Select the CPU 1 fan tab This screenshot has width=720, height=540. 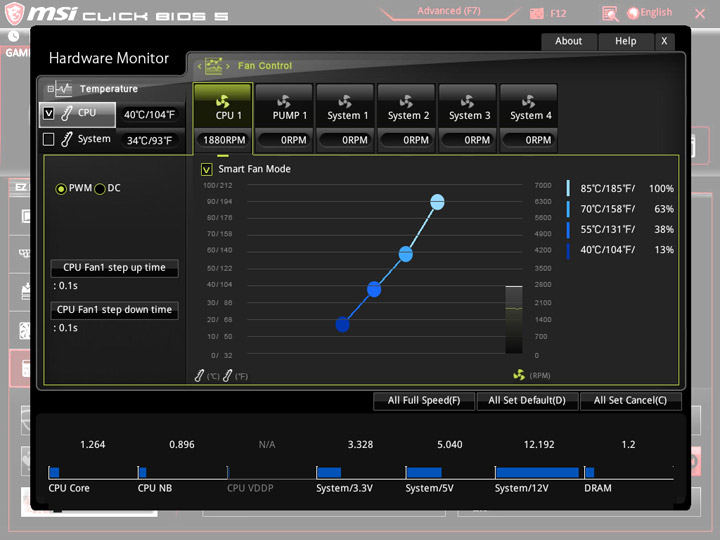coord(223,106)
